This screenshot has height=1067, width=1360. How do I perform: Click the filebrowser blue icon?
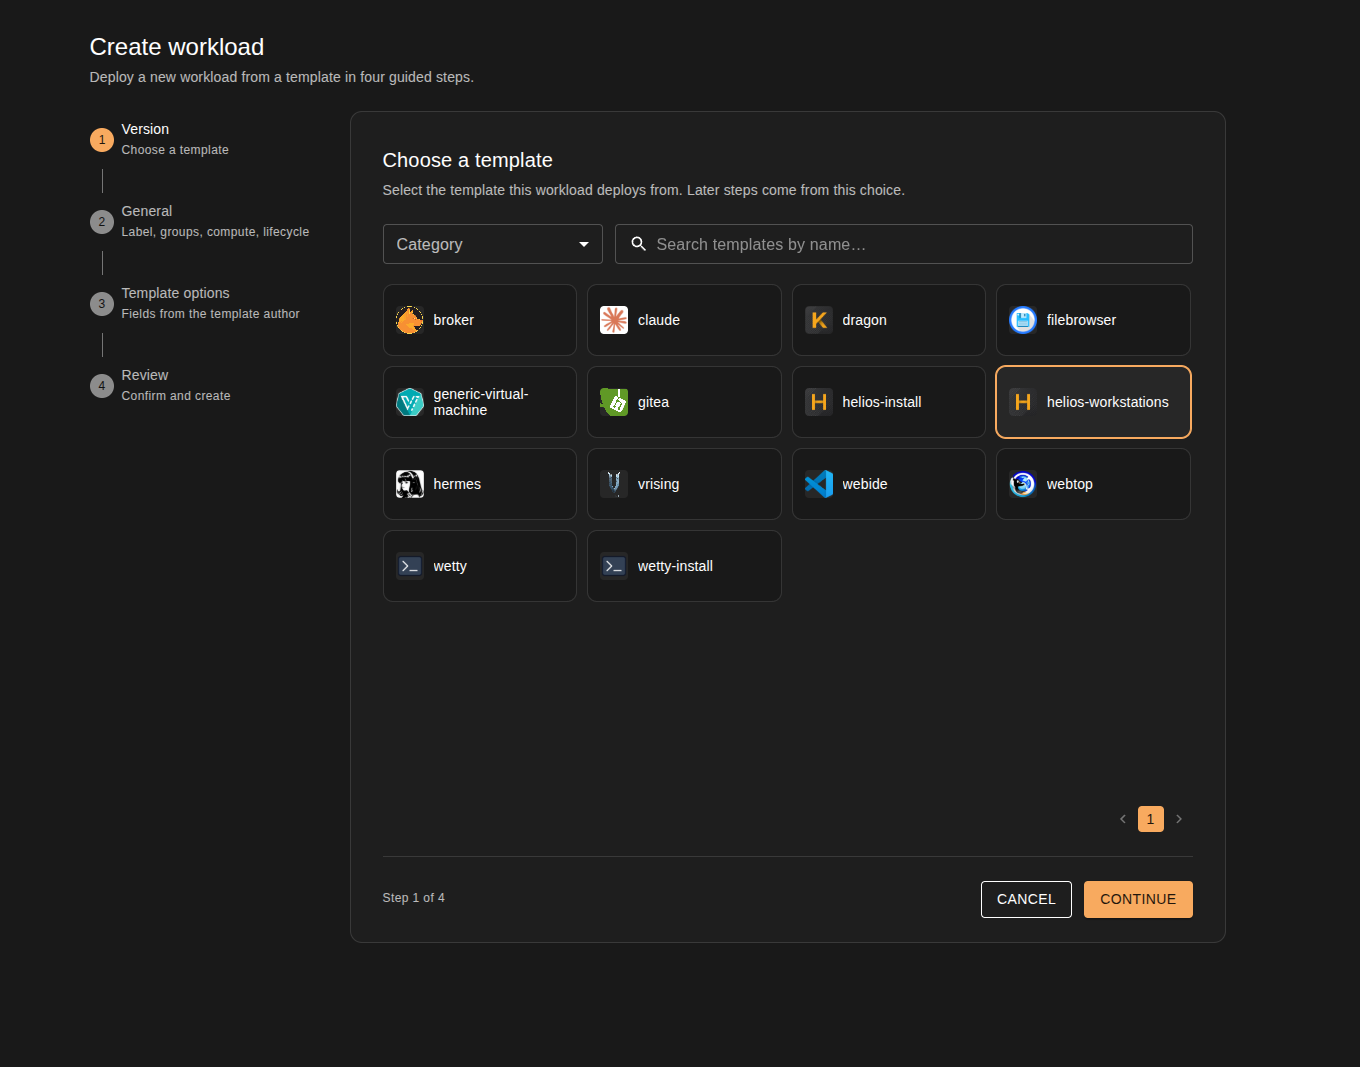coord(1023,320)
